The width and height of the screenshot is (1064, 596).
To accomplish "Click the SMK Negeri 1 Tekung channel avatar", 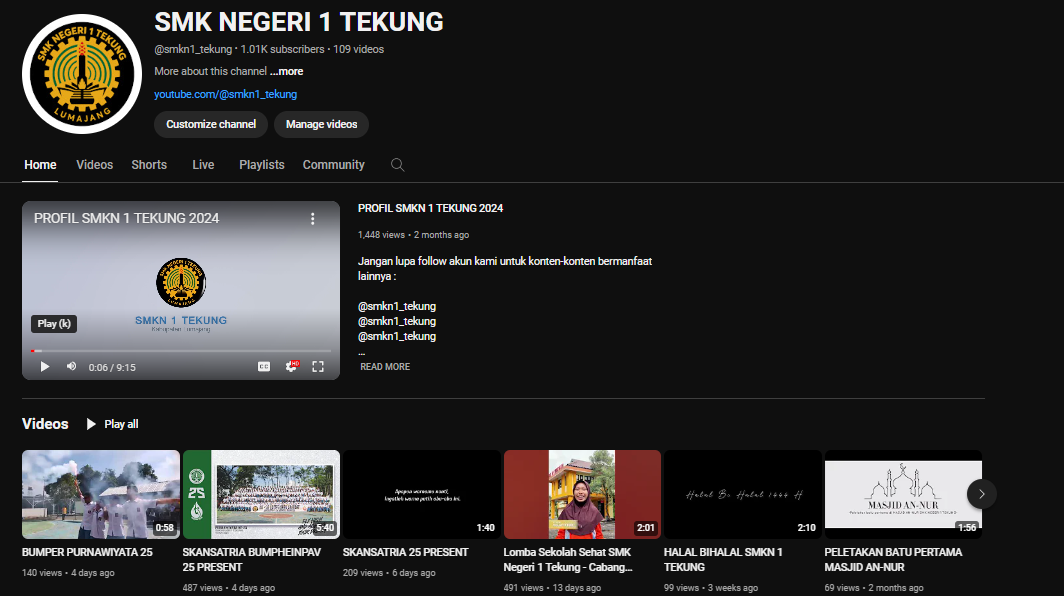I will [81, 74].
